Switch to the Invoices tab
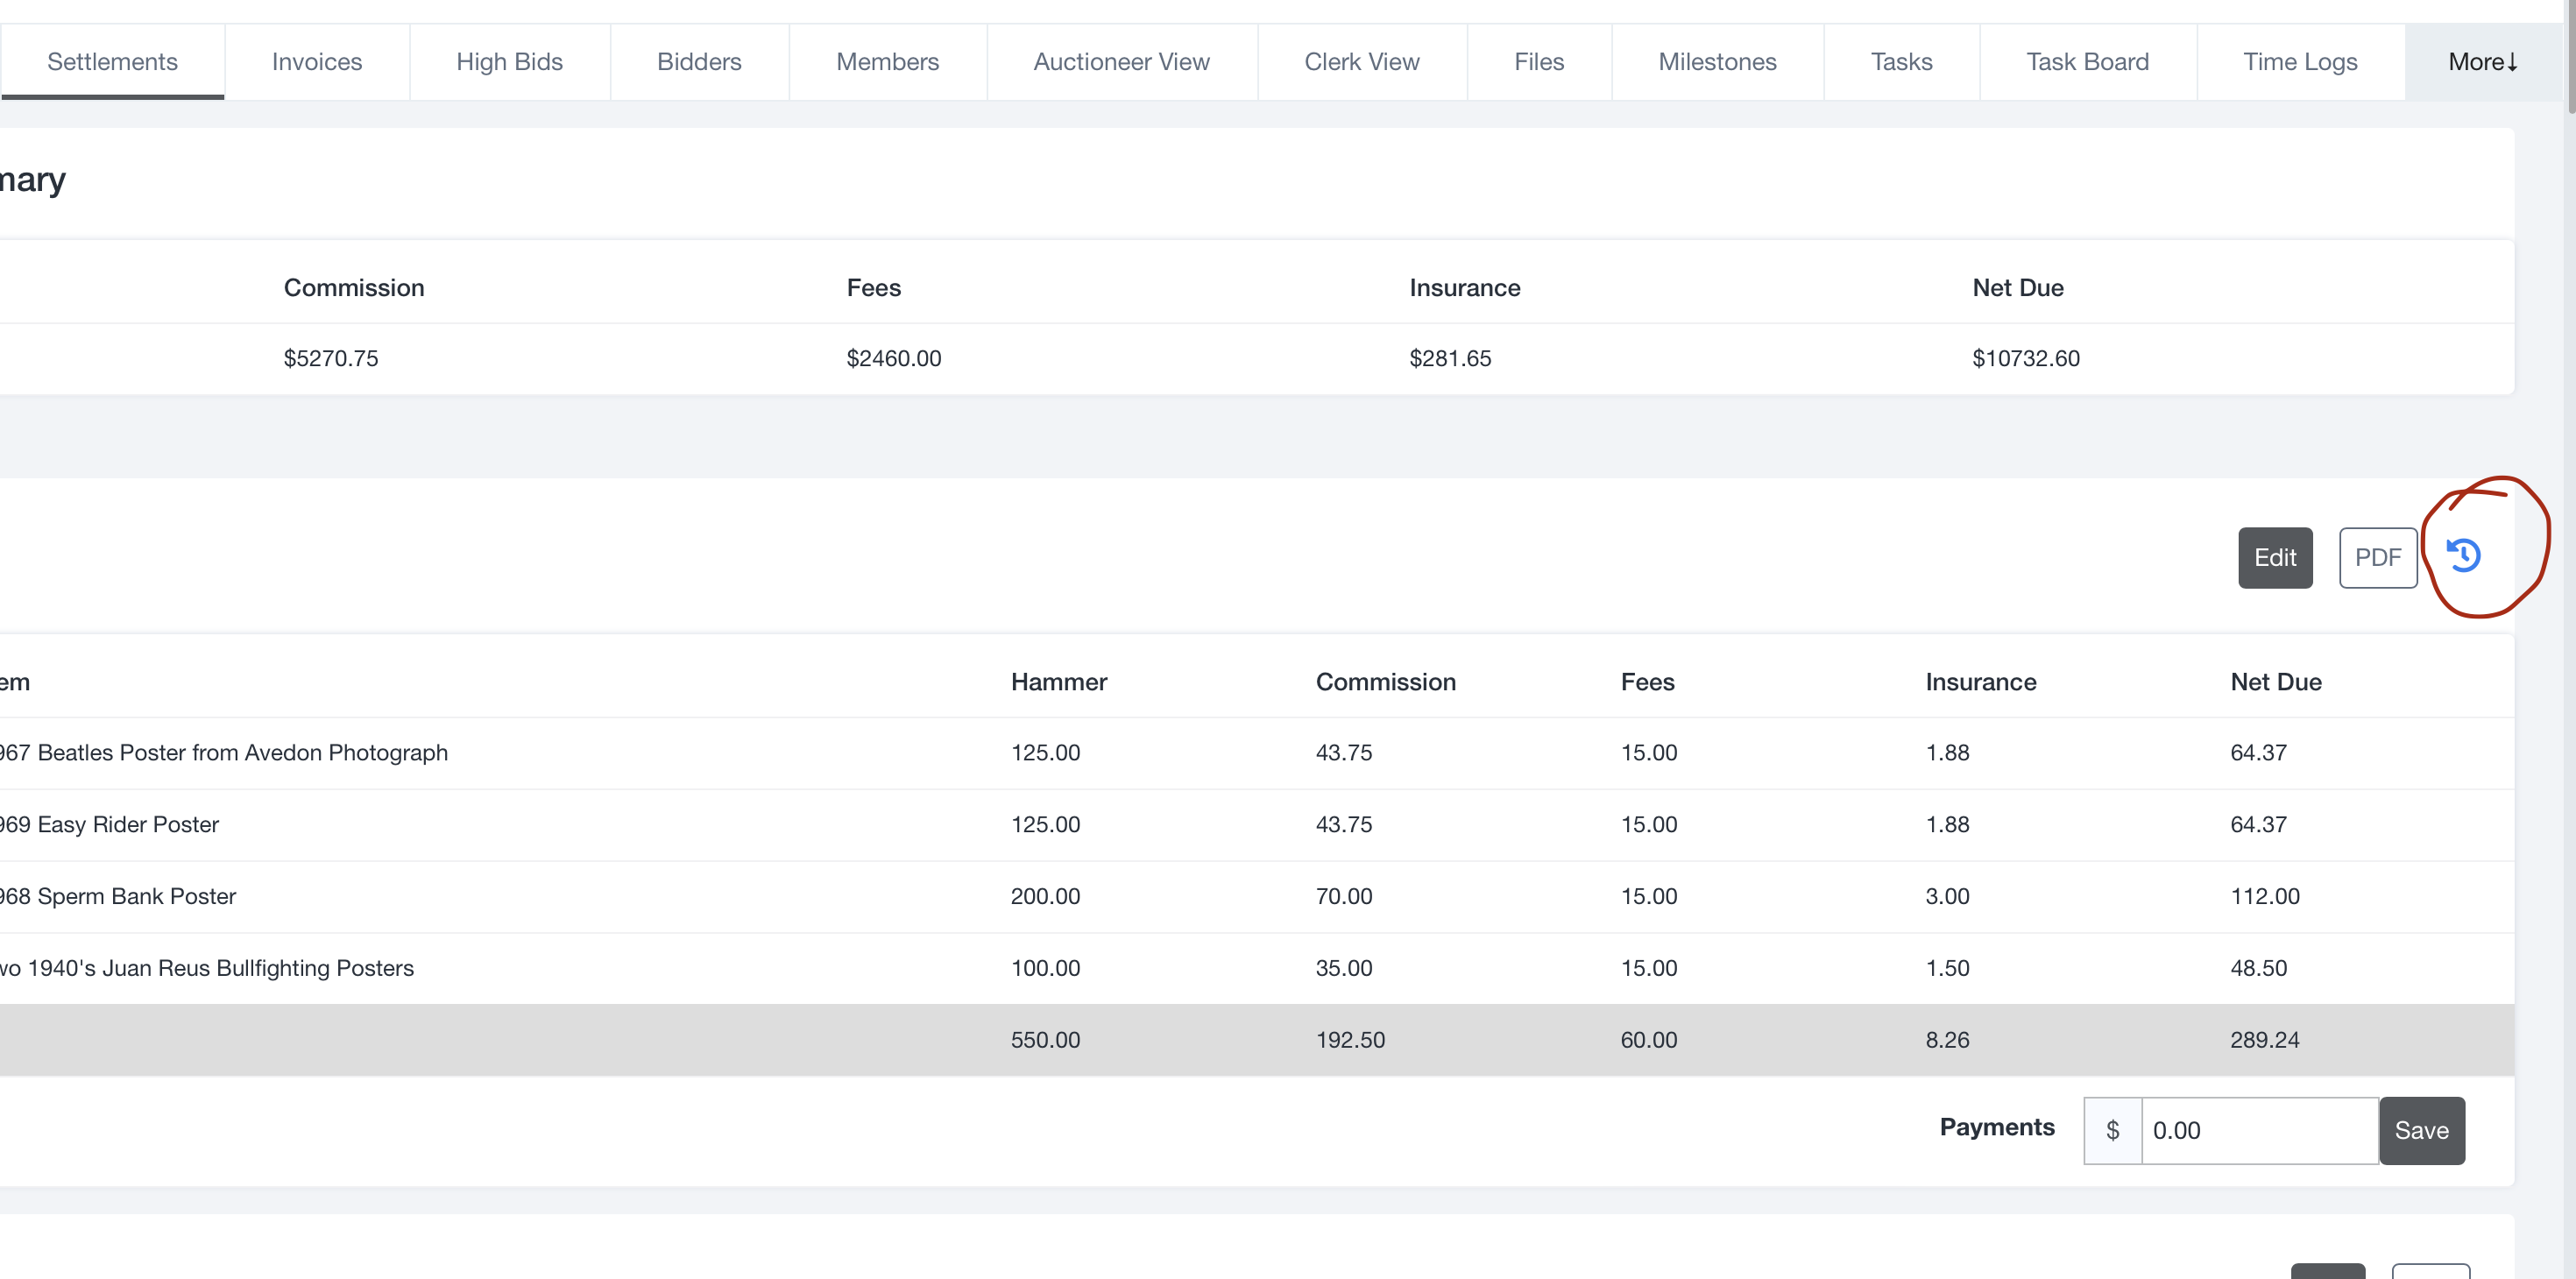Image resolution: width=2576 pixels, height=1279 pixels. point(316,62)
